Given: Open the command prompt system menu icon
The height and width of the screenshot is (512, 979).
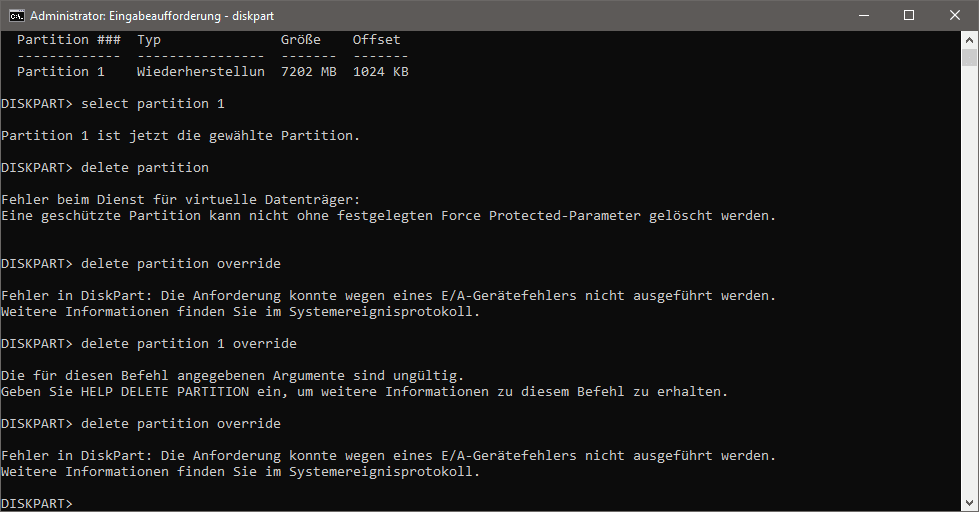Looking at the screenshot, I should pyautogui.click(x=16, y=16).
